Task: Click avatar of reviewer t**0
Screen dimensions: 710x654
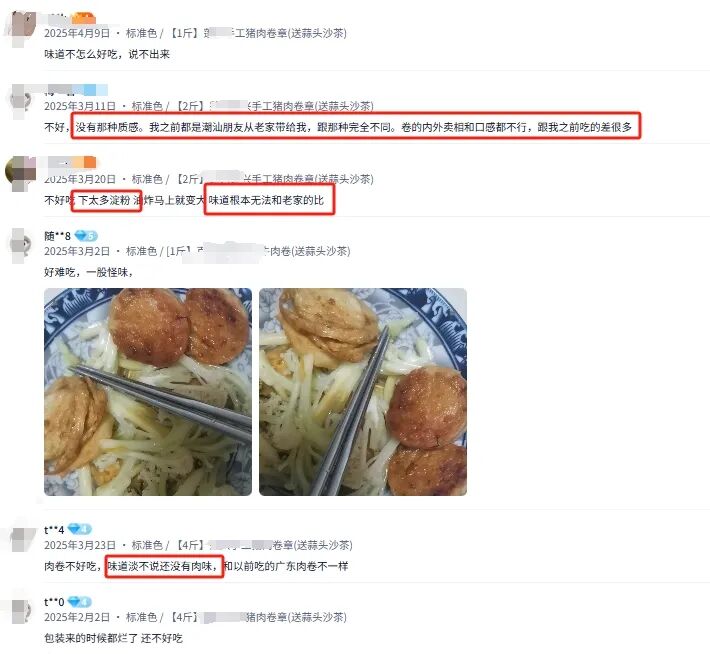Action: pyautogui.click(x=21, y=611)
